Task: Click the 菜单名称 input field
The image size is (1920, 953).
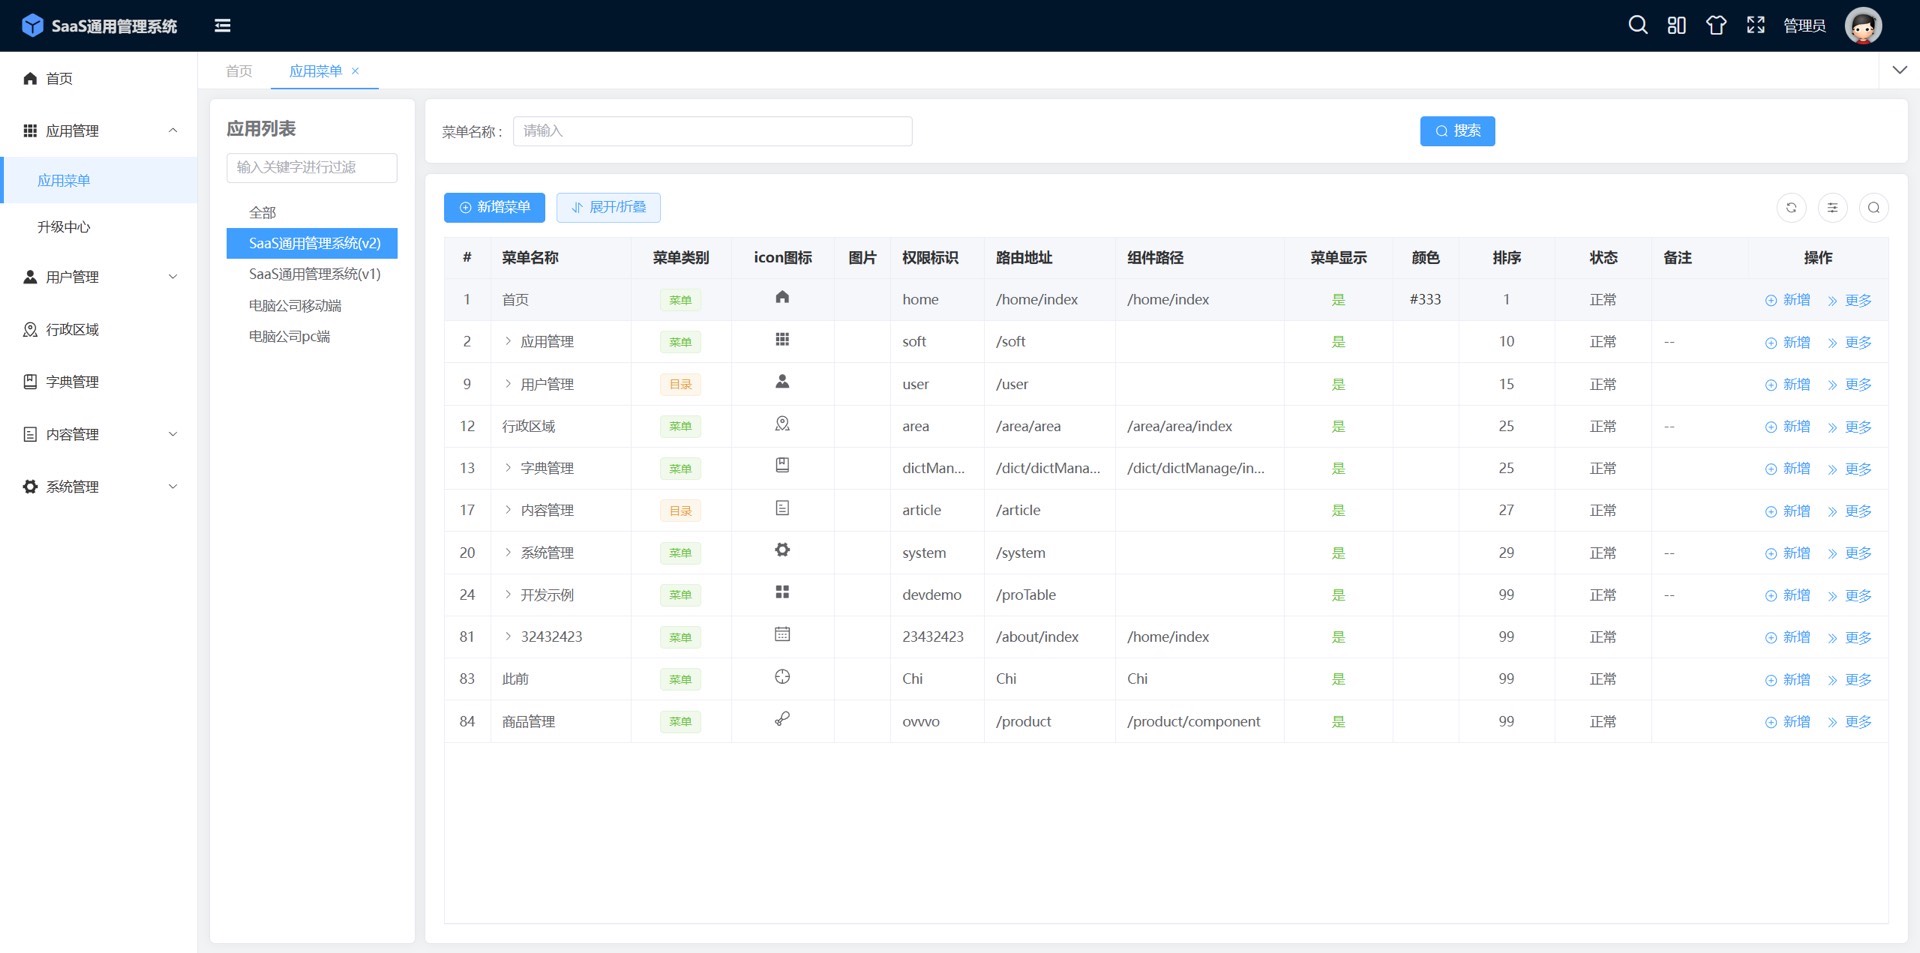Action: pyautogui.click(x=712, y=131)
